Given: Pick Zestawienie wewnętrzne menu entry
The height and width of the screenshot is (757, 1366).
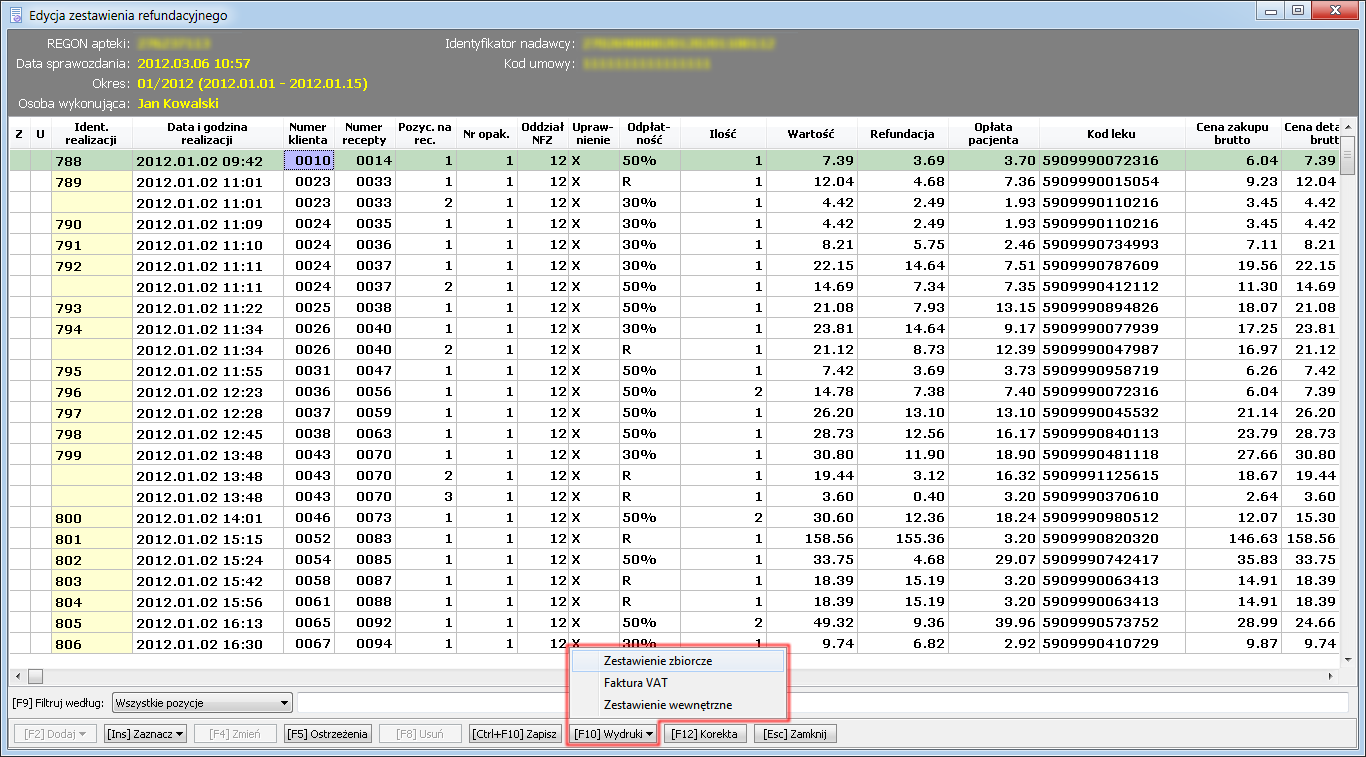Looking at the screenshot, I should pos(678,705).
